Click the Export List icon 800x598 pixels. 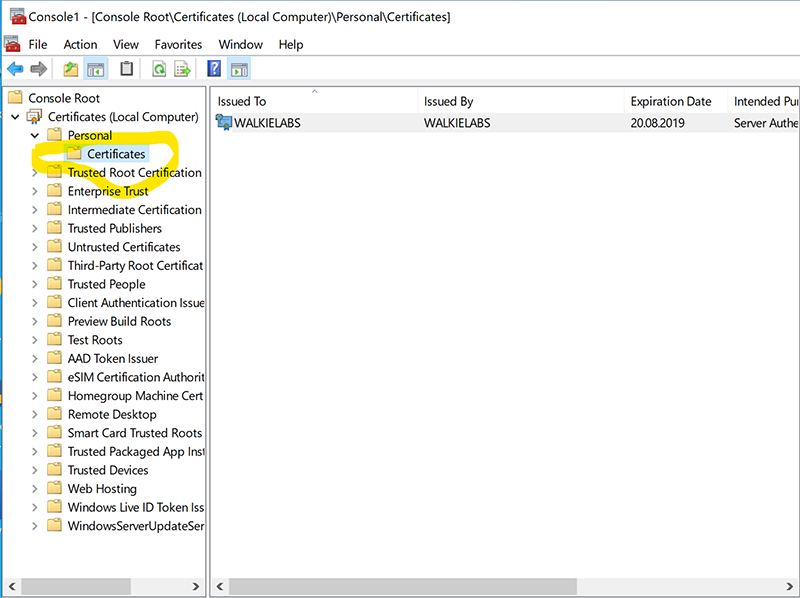point(182,68)
